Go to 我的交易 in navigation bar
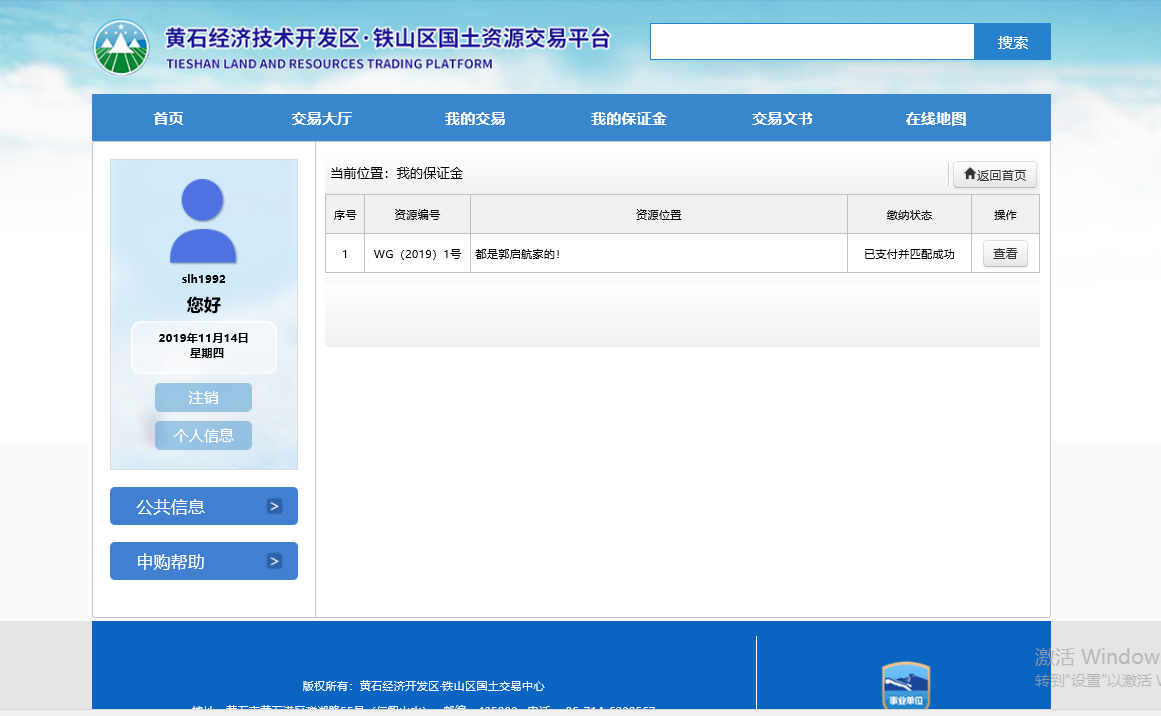Image resolution: width=1161 pixels, height=716 pixels. pyautogui.click(x=475, y=119)
